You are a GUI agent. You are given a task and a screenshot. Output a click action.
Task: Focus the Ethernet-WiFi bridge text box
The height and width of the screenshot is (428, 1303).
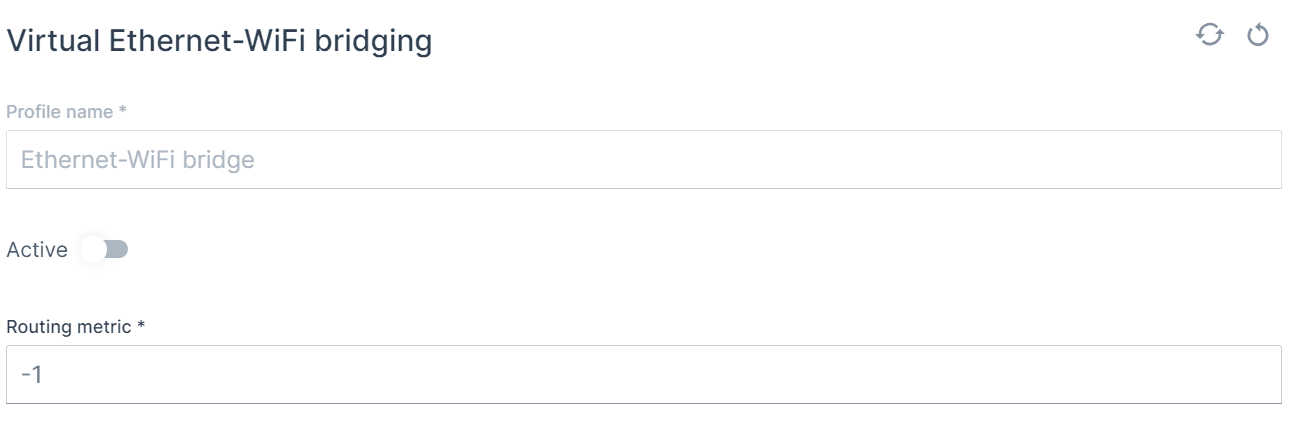coord(643,160)
